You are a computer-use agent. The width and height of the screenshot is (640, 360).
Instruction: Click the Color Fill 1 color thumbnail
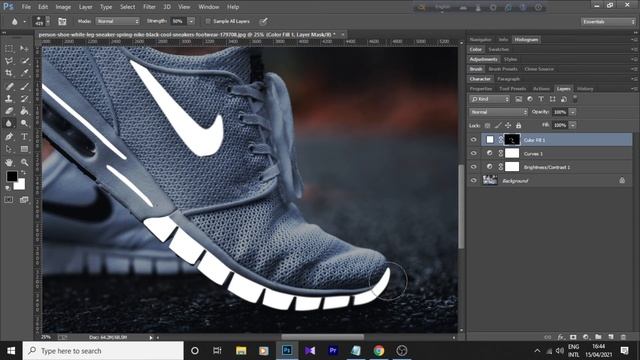click(490, 140)
